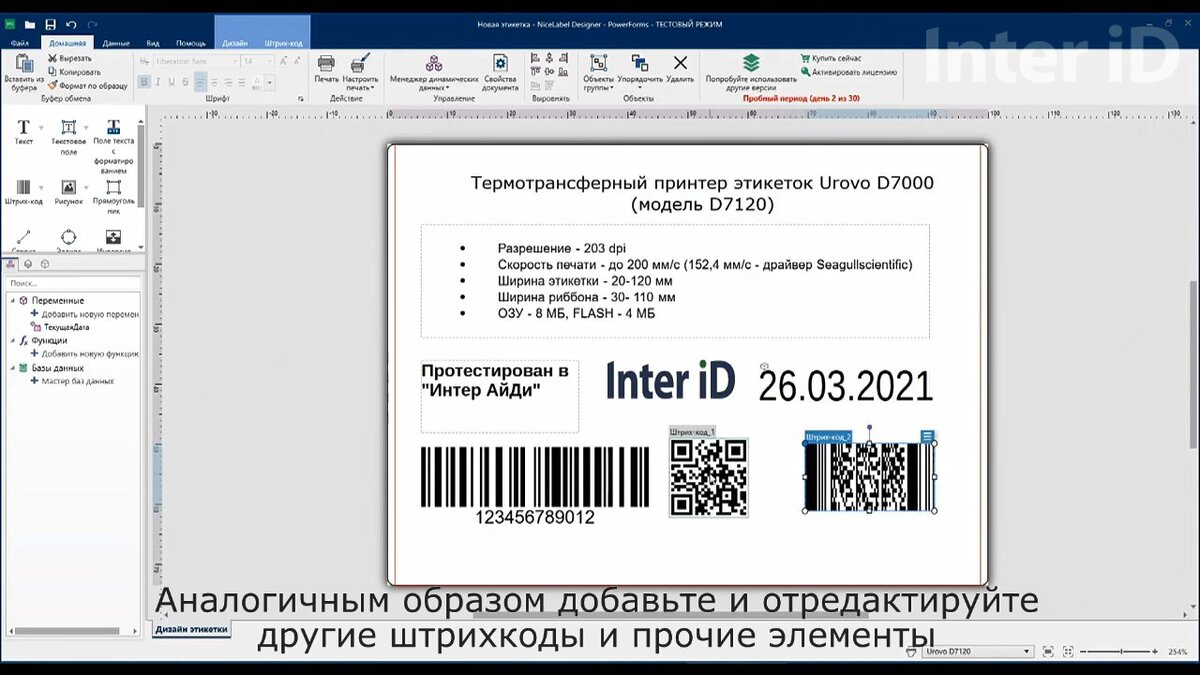Collapse the Функции tree node

pos(12,340)
